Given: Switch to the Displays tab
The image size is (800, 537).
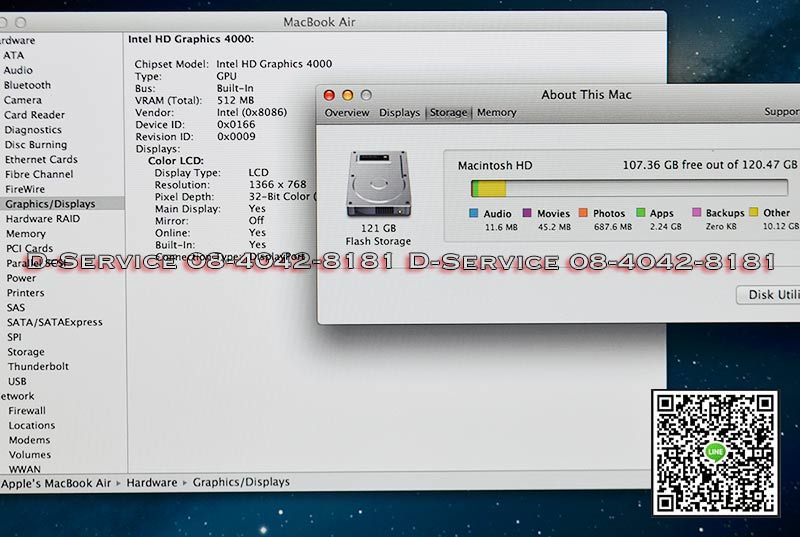Looking at the screenshot, I should click(x=399, y=113).
